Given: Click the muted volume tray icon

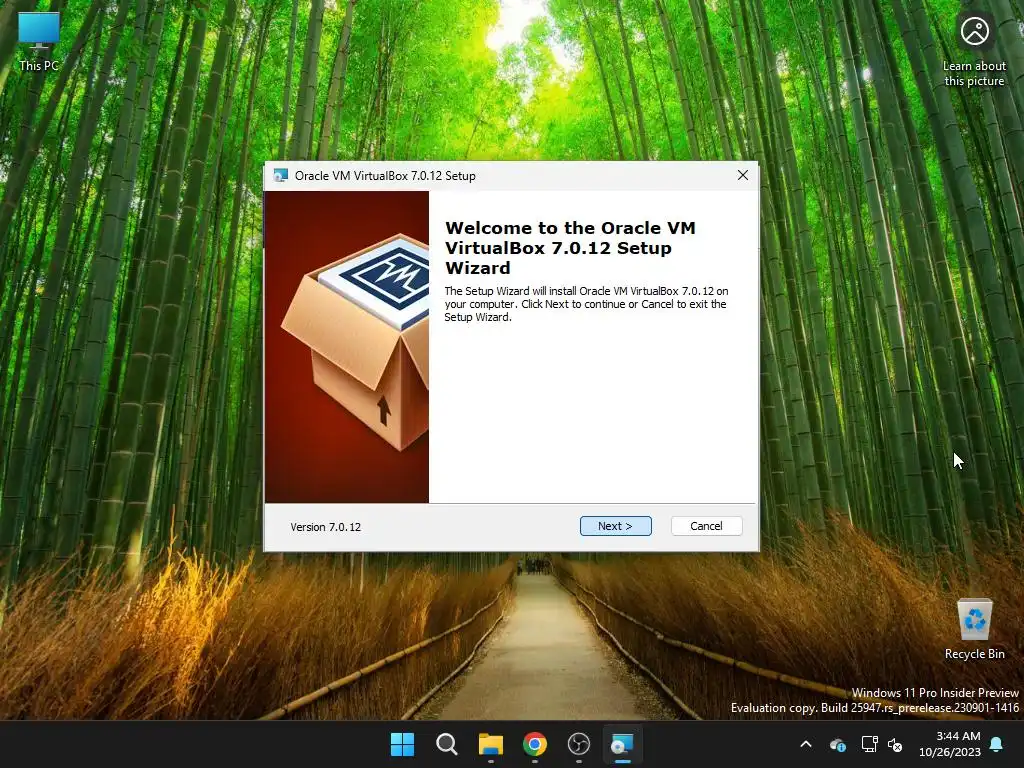Looking at the screenshot, I should pyautogui.click(x=895, y=744).
